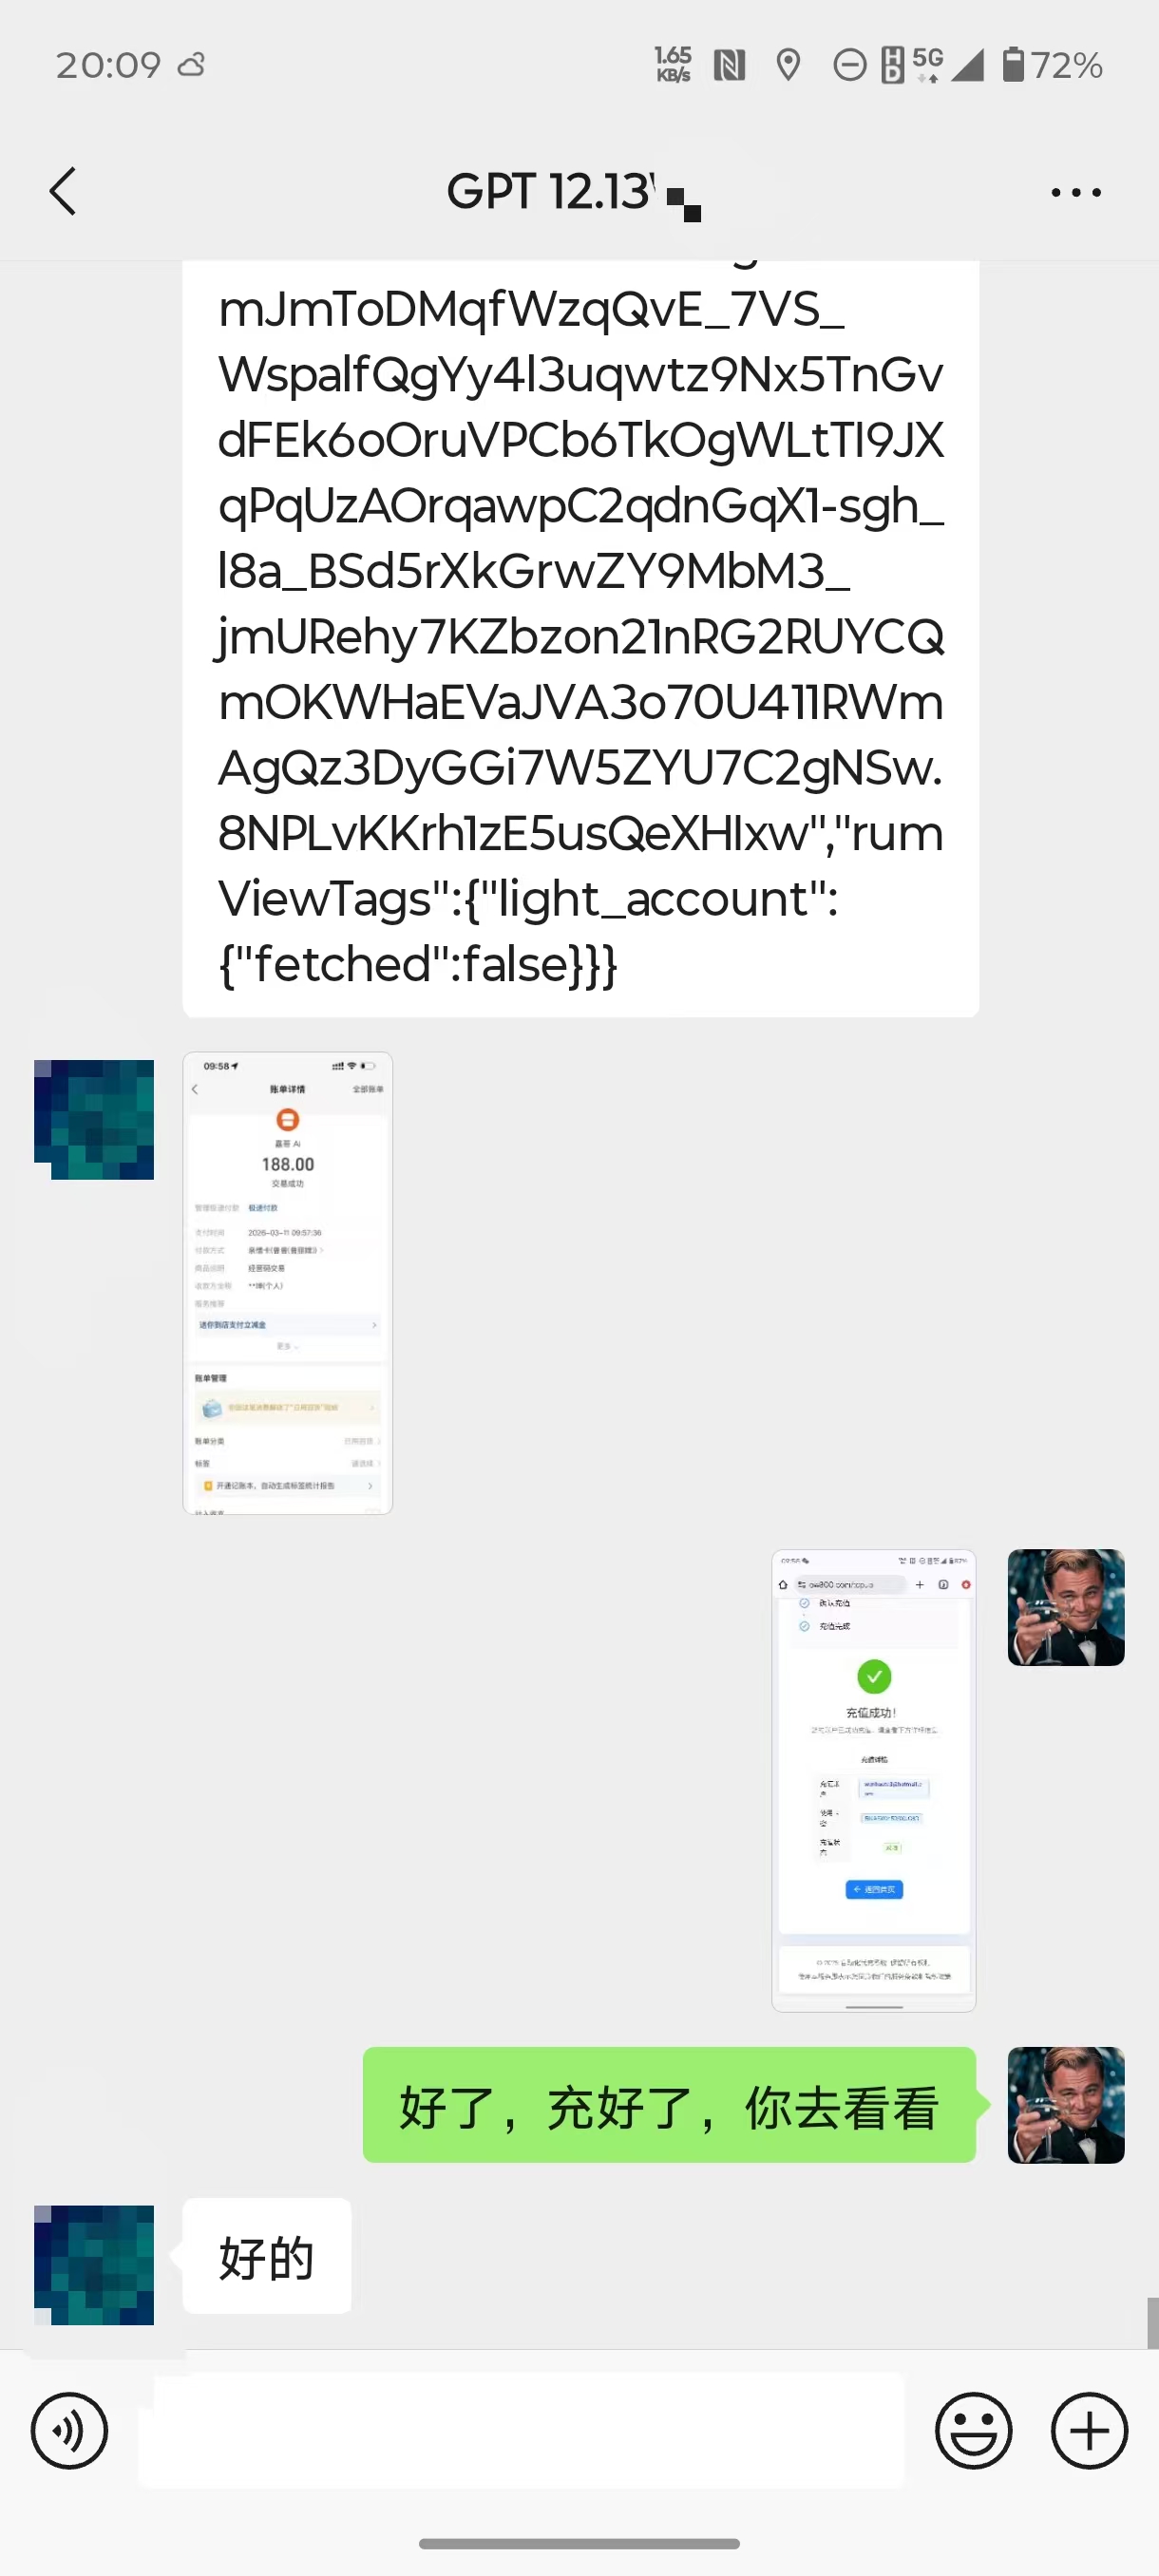
Task: Select the green 好了，充好了，你去看看 bubble
Action: (669, 2105)
